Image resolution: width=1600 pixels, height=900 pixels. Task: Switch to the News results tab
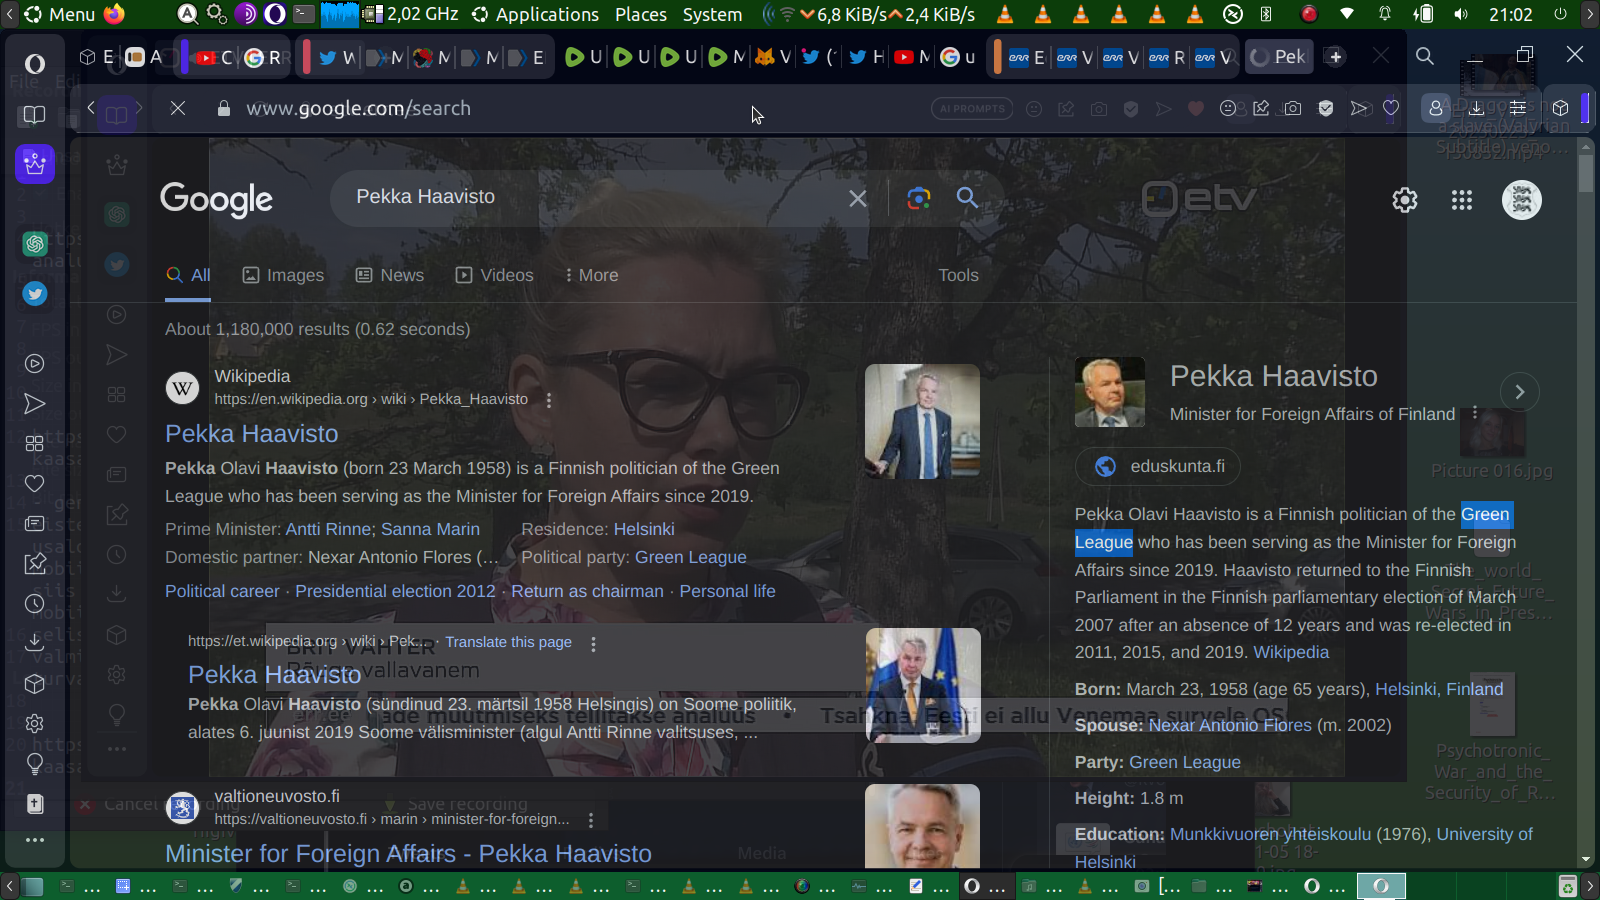click(x=390, y=275)
